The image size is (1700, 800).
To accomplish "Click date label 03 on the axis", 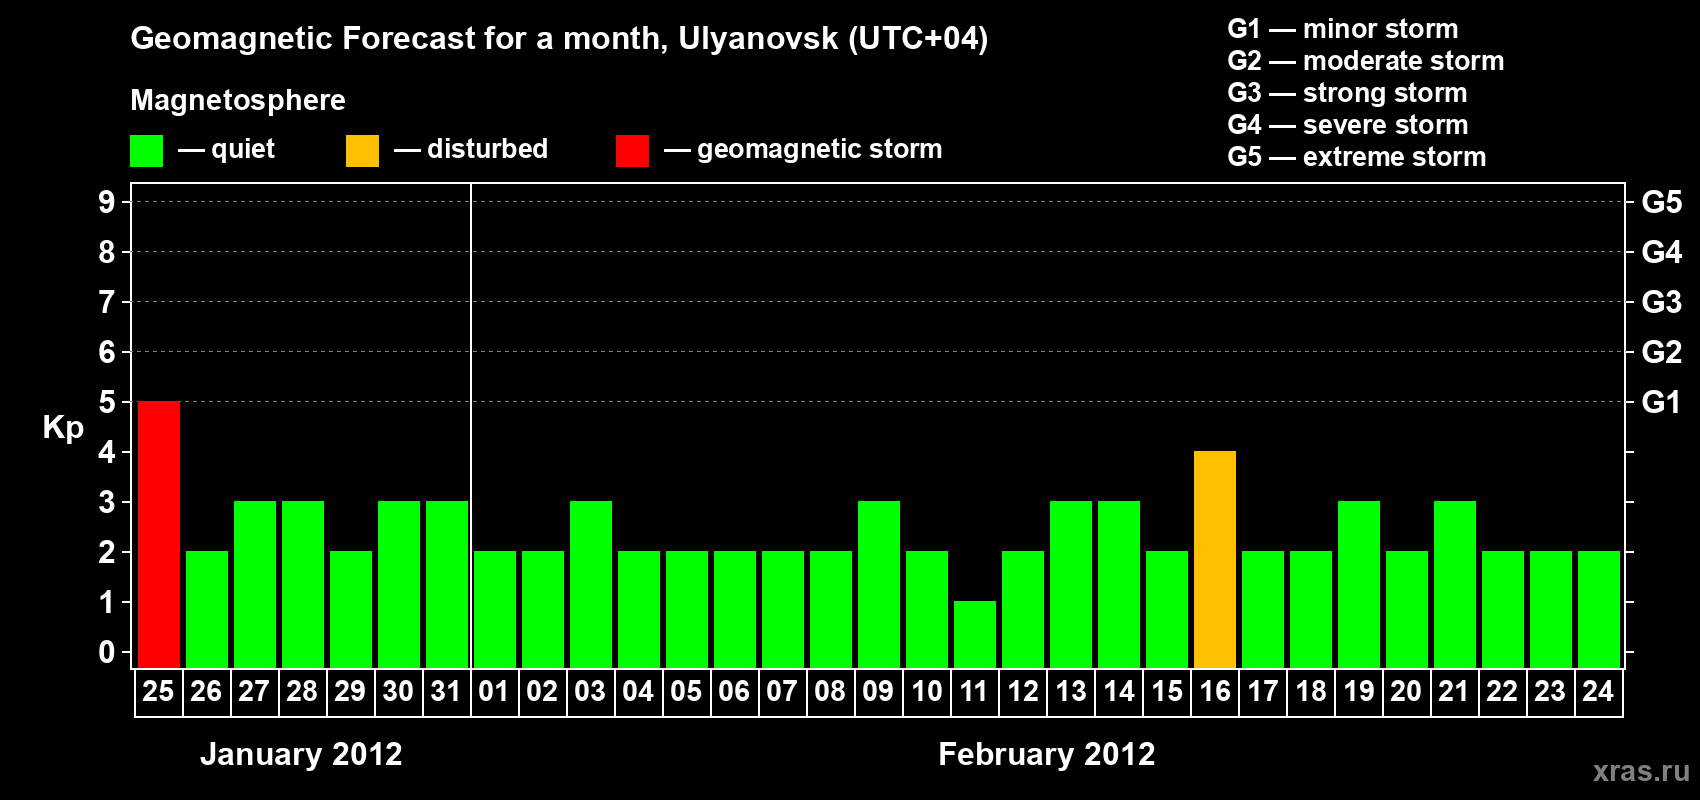I will click(x=590, y=691).
